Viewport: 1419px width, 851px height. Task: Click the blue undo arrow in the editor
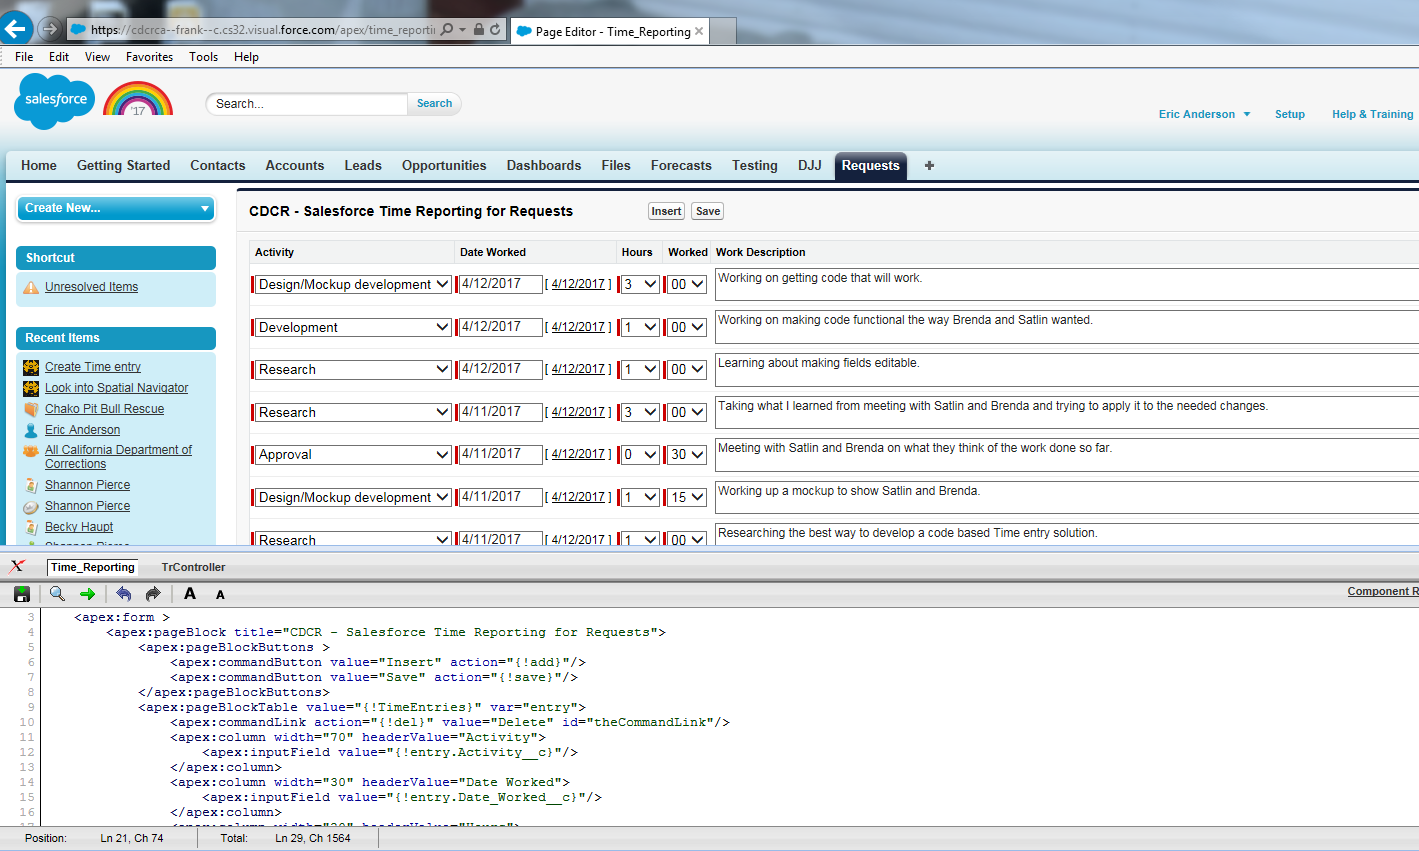[x=123, y=594]
